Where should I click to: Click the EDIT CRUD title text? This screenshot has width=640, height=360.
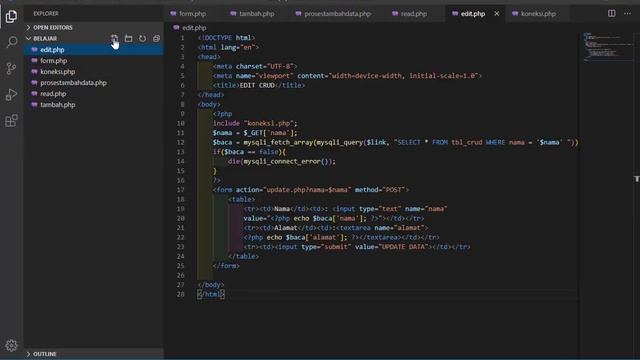coord(257,85)
